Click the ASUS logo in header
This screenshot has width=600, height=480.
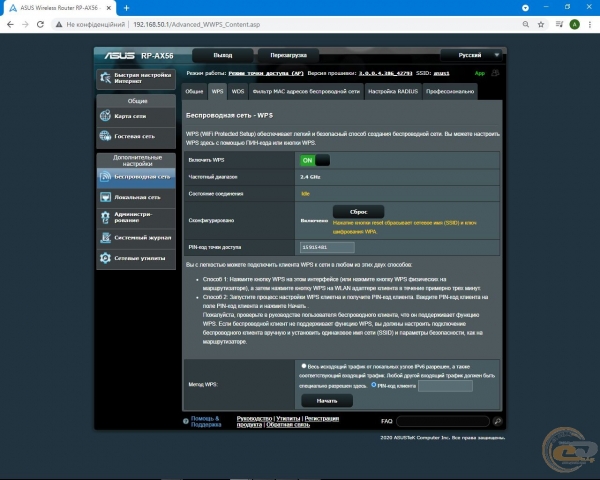pyautogui.click(x=120, y=56)
